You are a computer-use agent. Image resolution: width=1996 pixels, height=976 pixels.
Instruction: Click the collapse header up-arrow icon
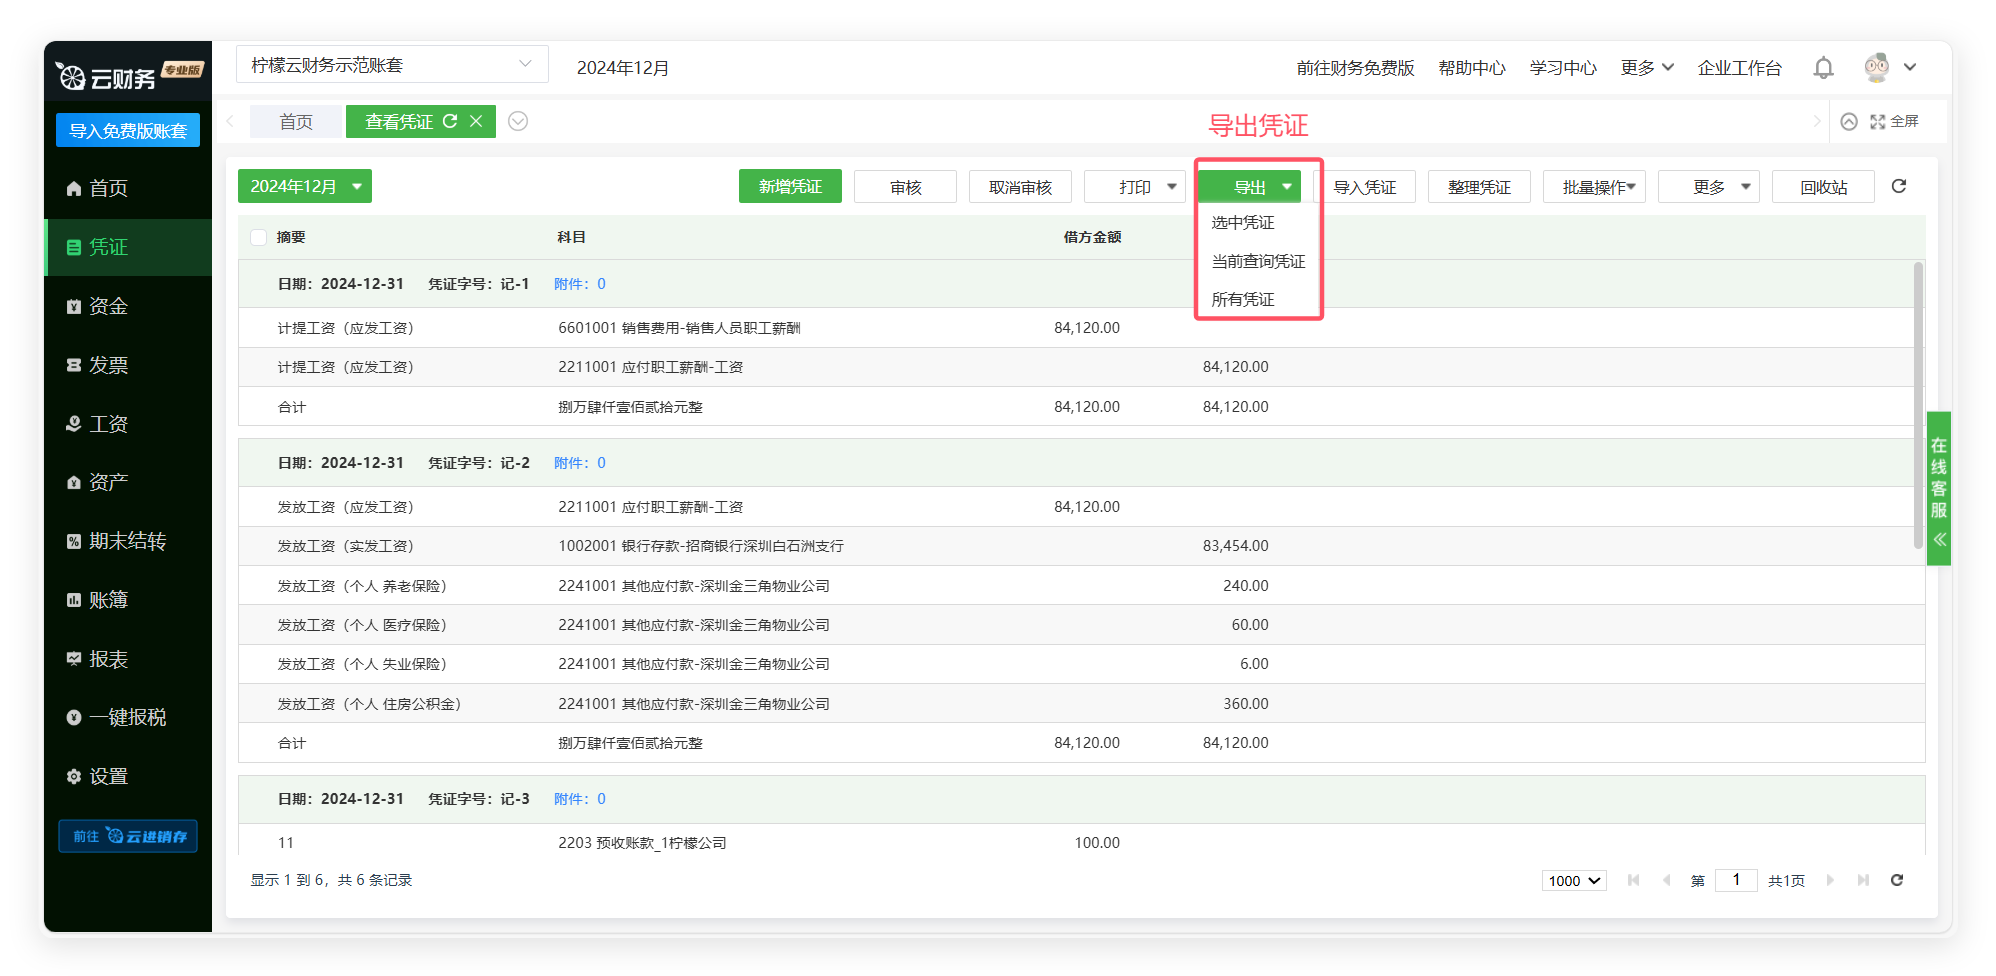click(x=1849, y=121)
